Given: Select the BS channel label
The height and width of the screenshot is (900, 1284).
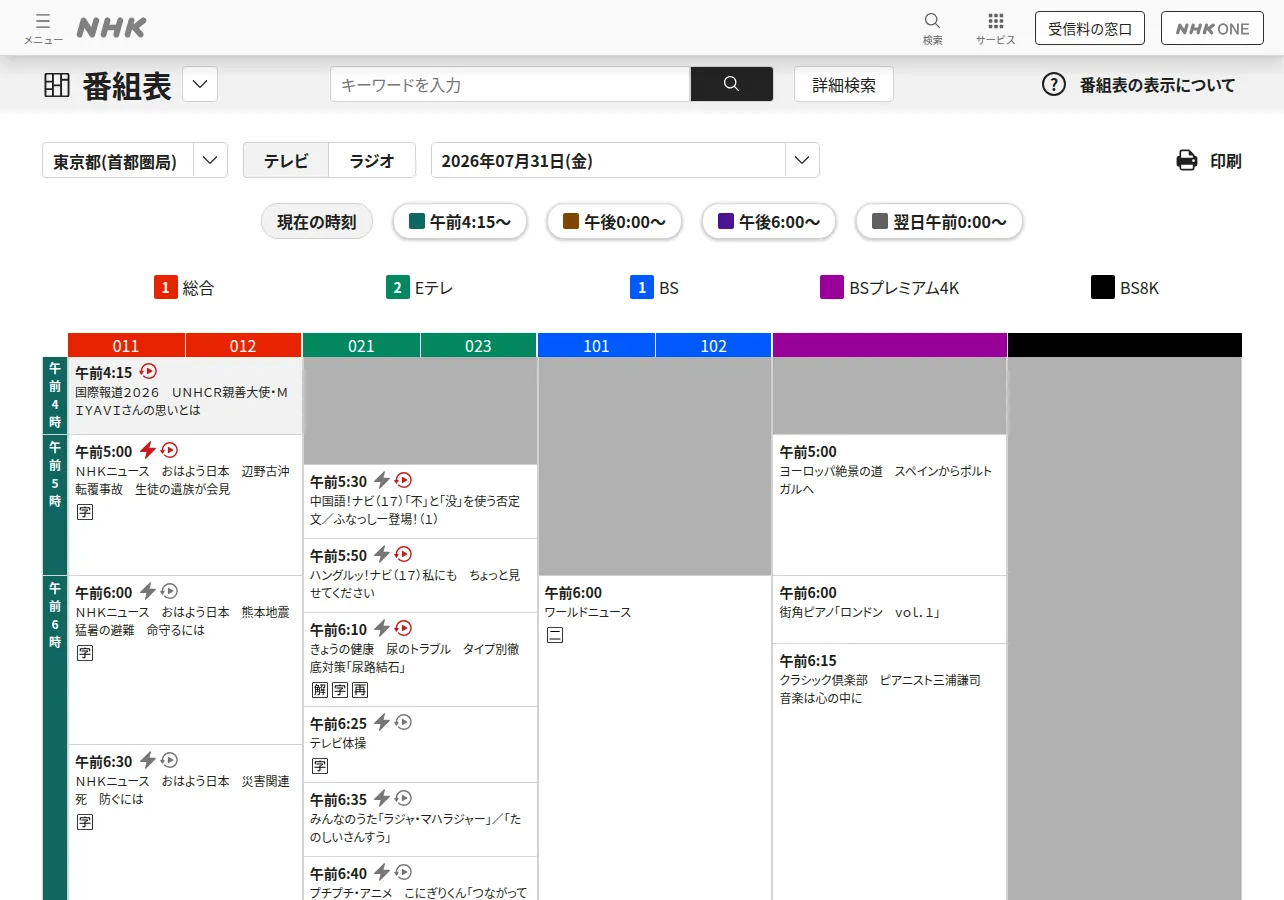Looking at the screenshot, I should [x=654, y=288].
